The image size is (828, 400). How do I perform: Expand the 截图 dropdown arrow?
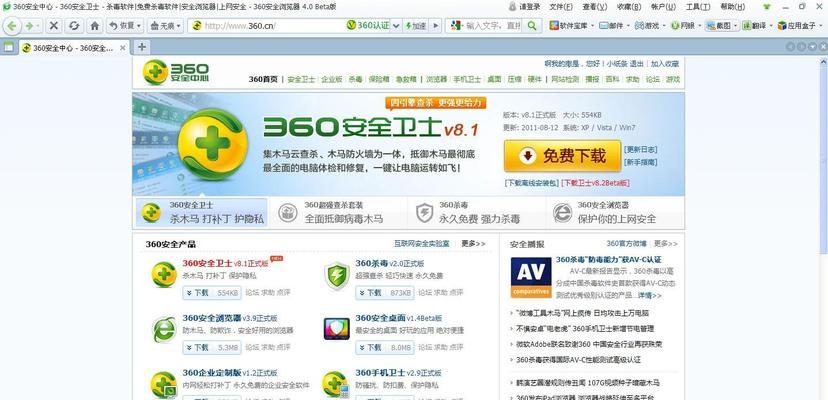736,25
